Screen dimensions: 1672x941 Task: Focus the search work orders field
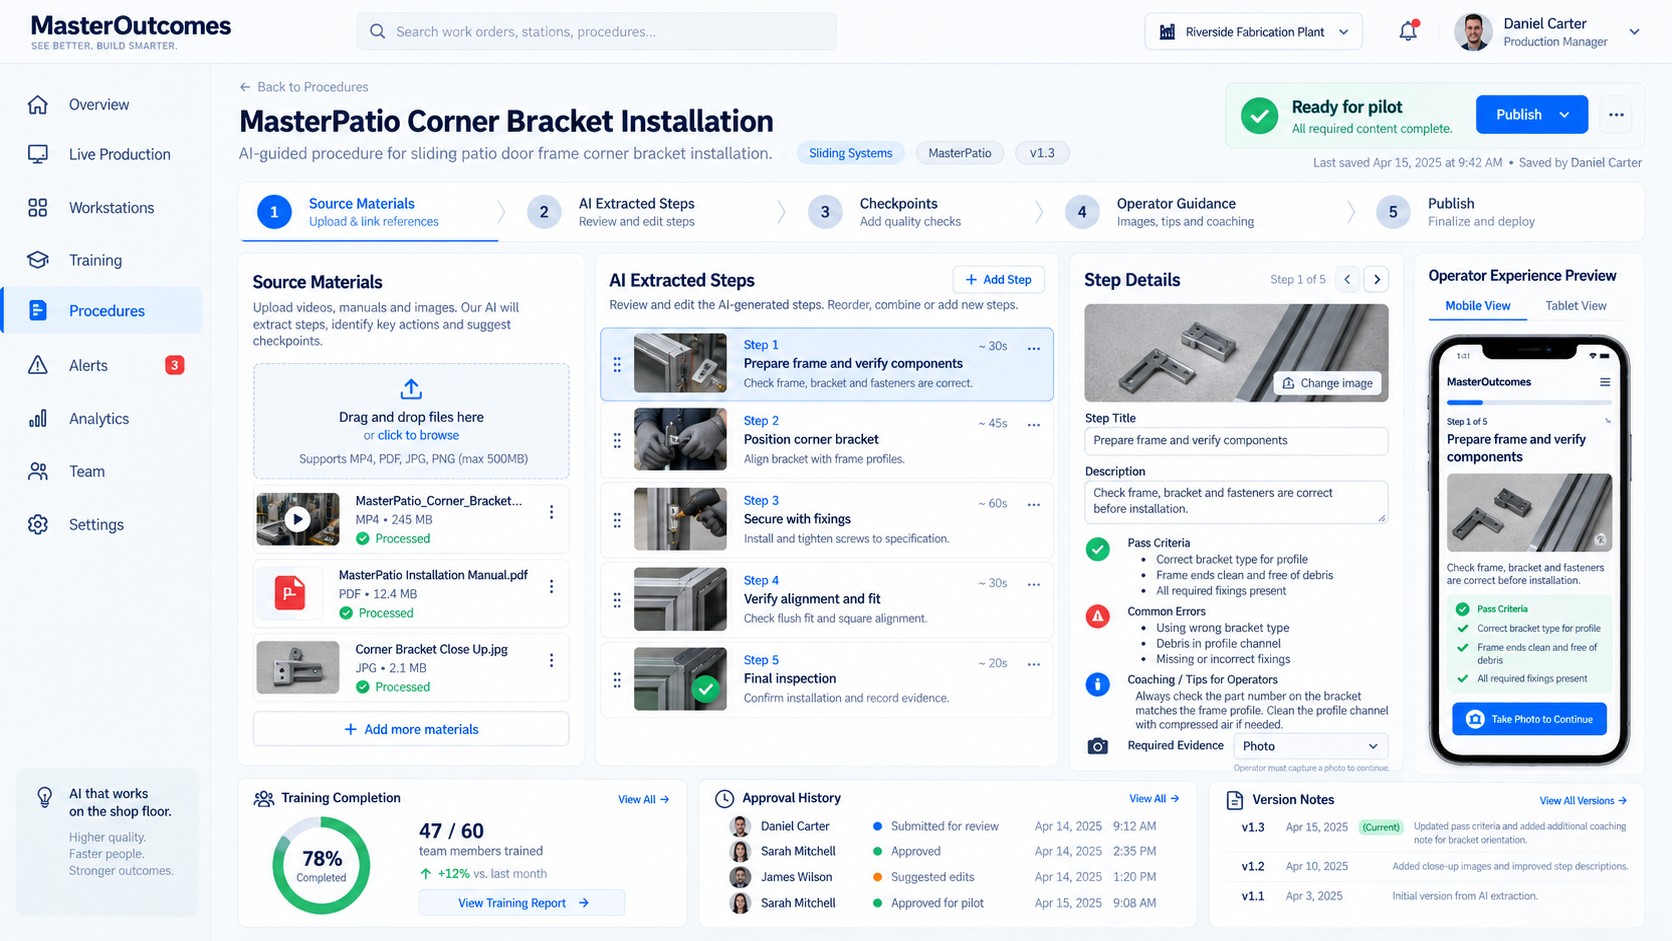click(x=597, y=32)
